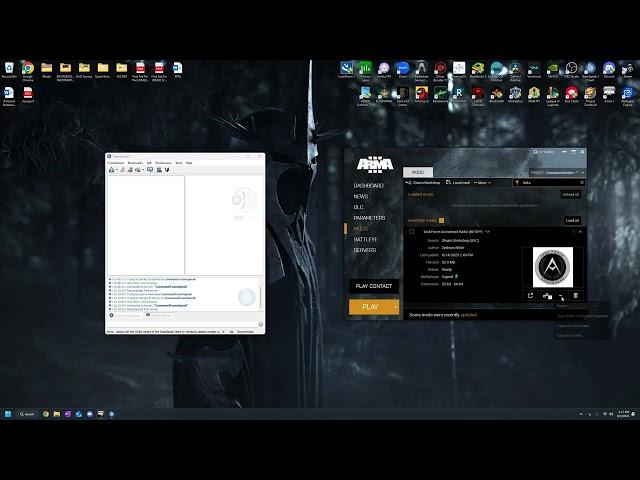Image resolution: width=640 pixels, height=480 pixels.
Task: Open mod folder link icon
Action: pyautogui.click(x=546, y=295)
